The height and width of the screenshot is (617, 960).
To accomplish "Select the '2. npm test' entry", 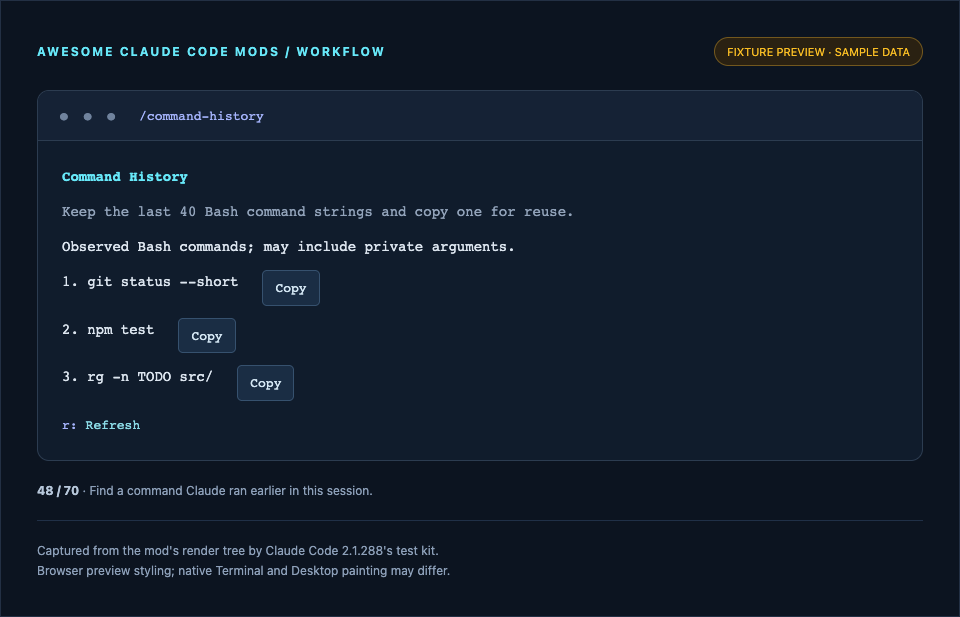I will pyautogui.click(x=108, y=329).
